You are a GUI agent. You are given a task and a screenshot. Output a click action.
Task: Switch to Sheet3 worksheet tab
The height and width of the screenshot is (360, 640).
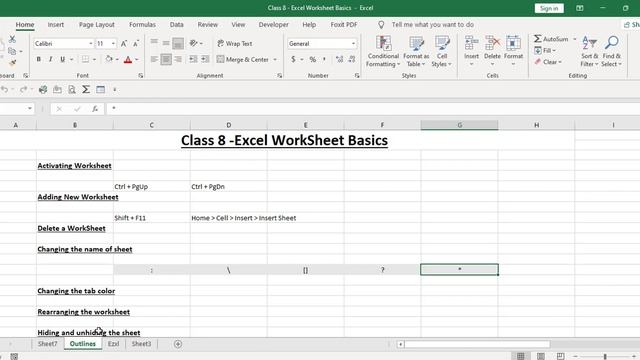click(141, 344)
